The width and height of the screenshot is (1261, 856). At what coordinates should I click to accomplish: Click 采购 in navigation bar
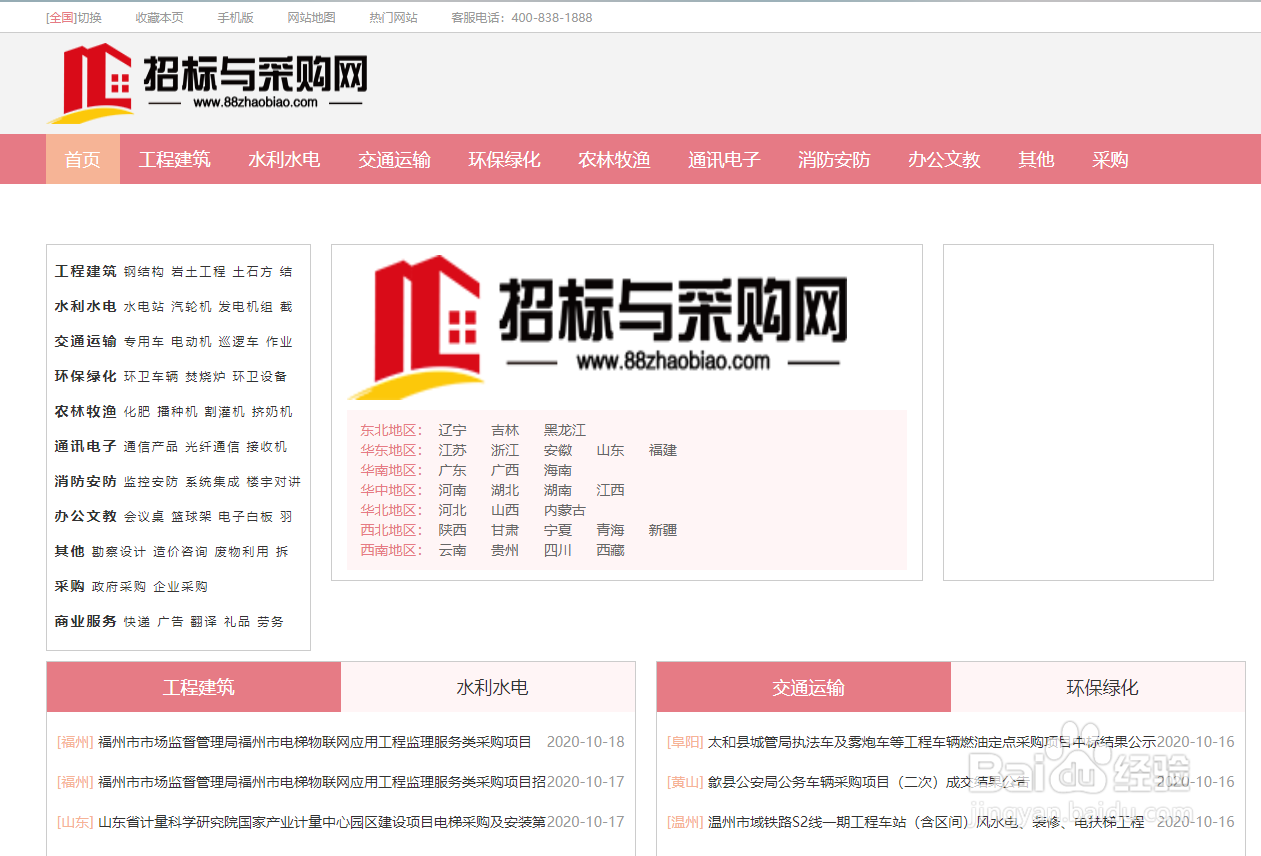(1110, 159)
